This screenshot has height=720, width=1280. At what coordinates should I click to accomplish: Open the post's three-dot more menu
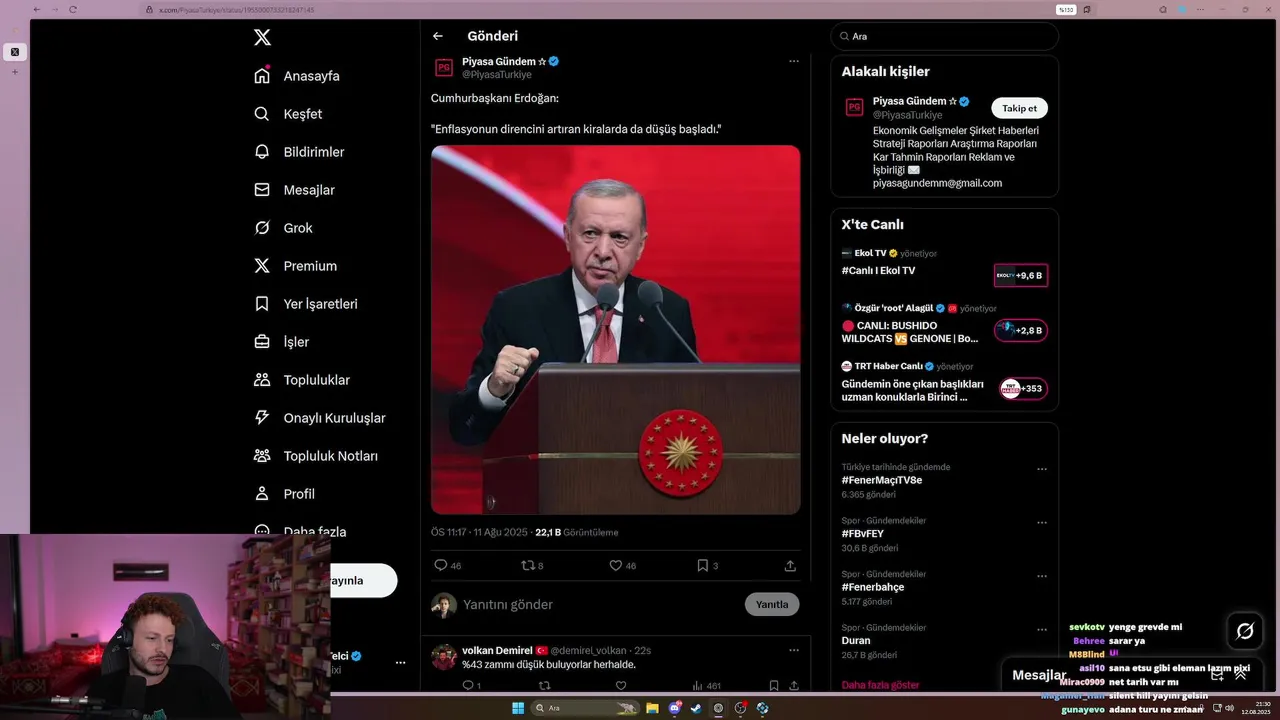794,61
